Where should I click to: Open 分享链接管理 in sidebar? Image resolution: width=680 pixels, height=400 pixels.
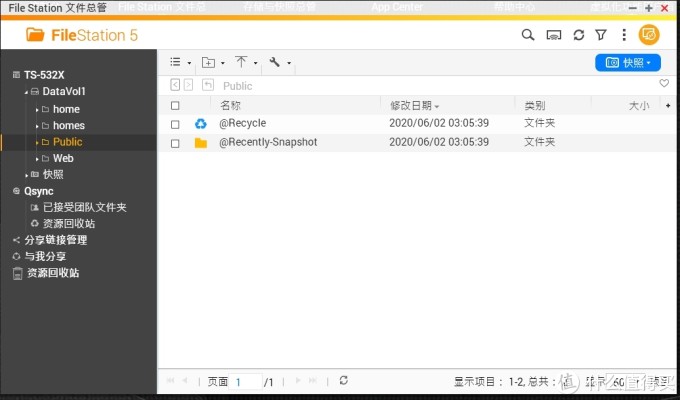tap(56, 240)
